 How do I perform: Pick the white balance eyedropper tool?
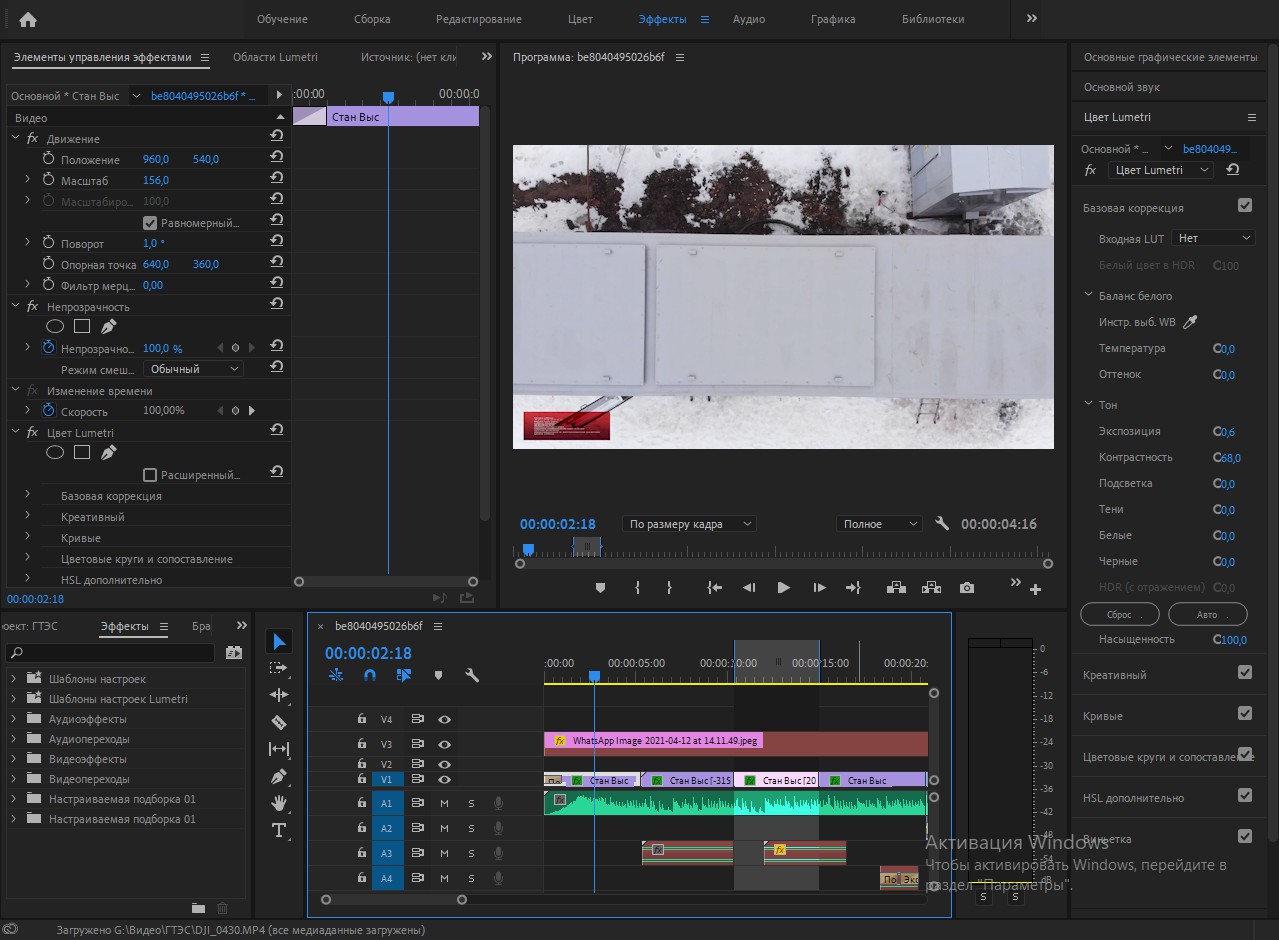[x=1190, y=322]
